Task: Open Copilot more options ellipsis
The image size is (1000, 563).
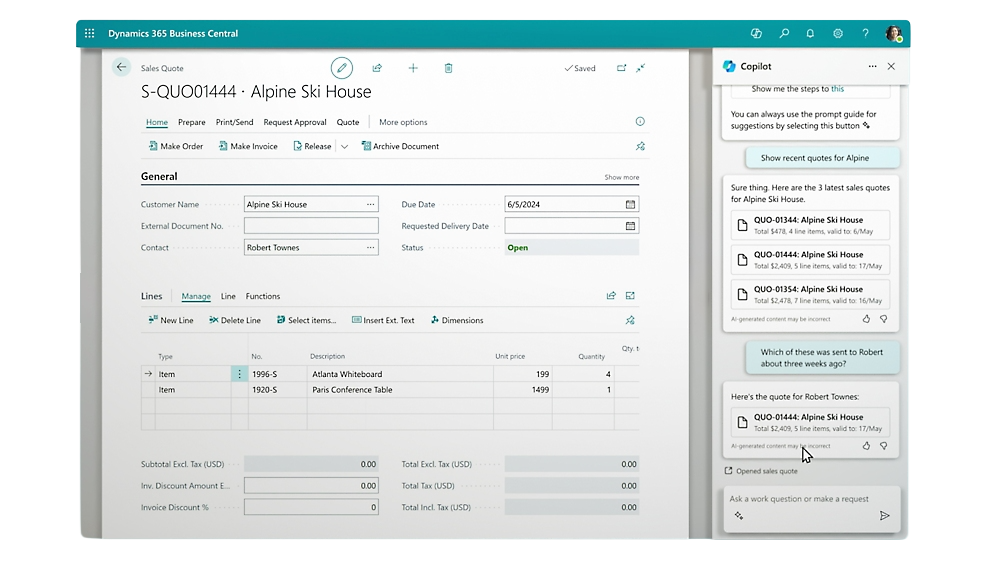Action: click(872, 66)
